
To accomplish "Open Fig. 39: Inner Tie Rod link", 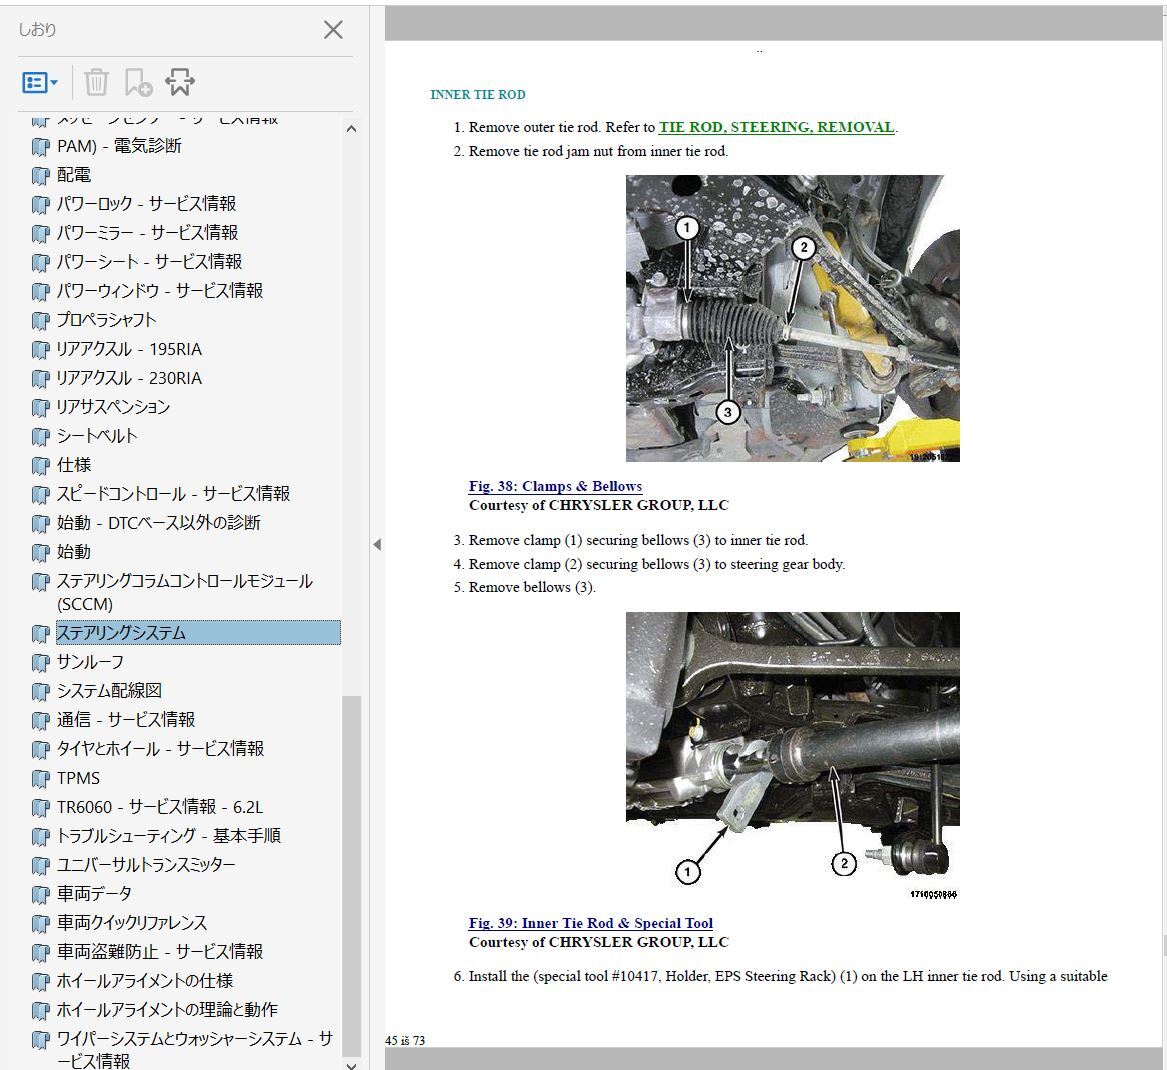I will [x=590, y=923].
